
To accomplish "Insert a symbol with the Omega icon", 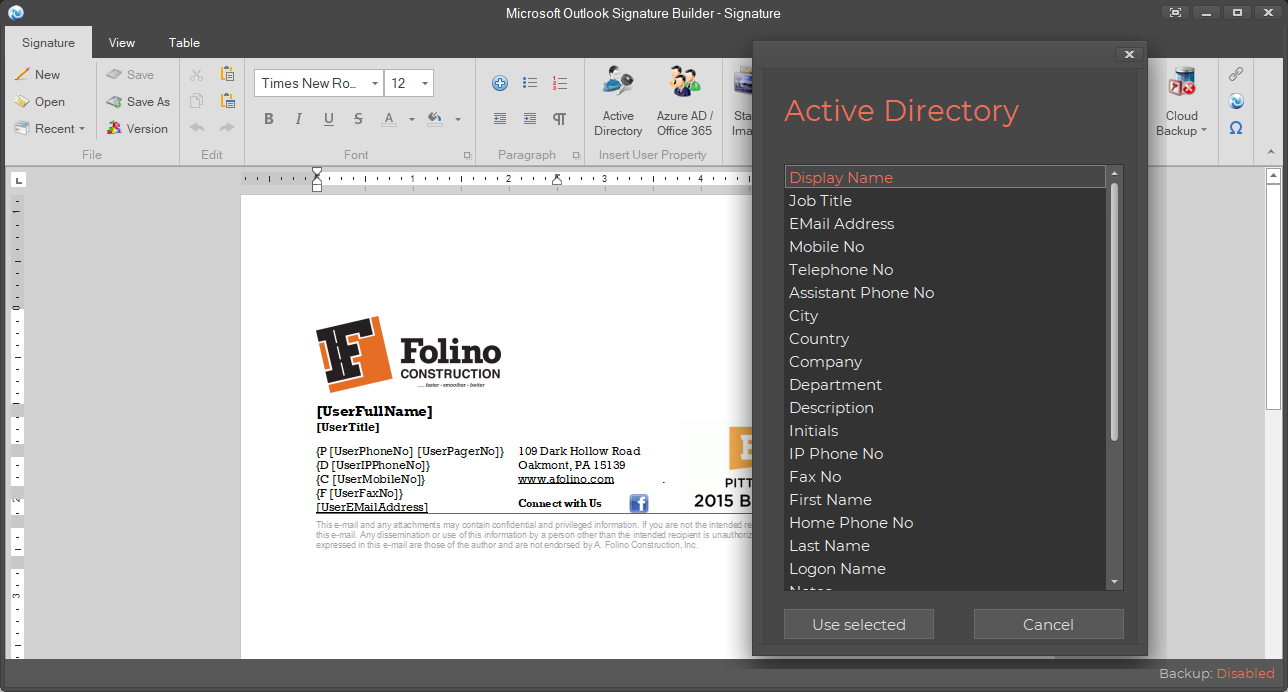I will [x=1236, y=128].
